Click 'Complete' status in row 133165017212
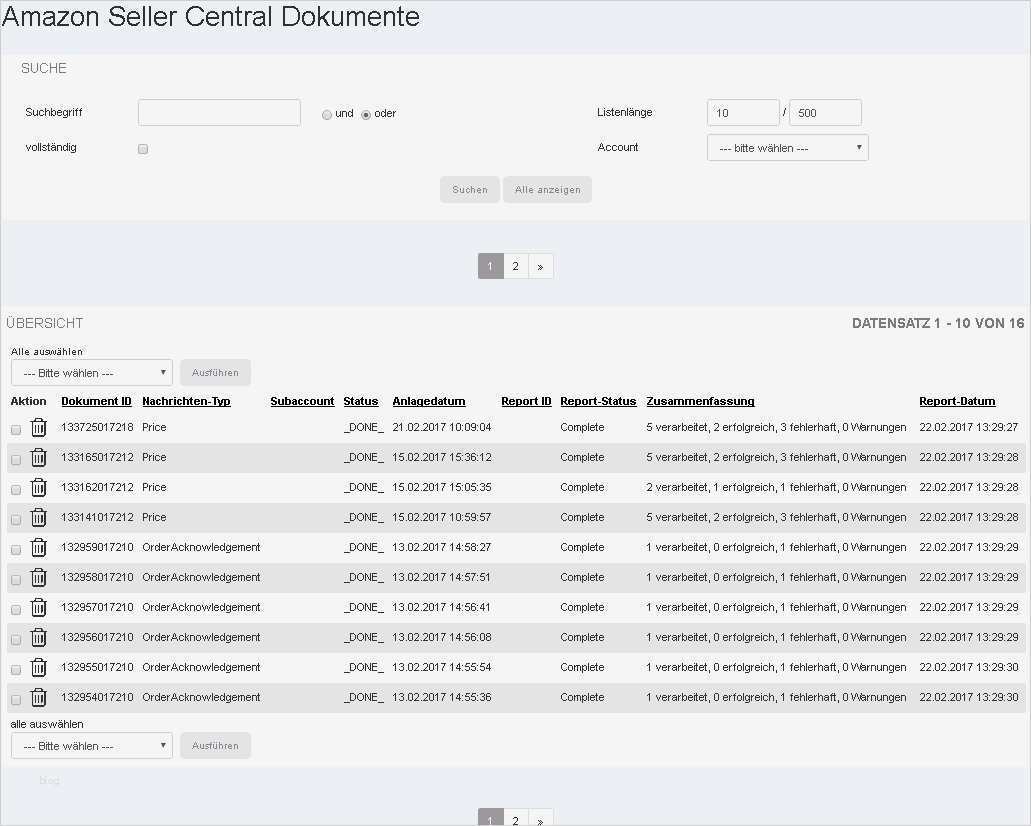Image resolution: width=1031 pixels, height=826 pixels. coord(582,457)
